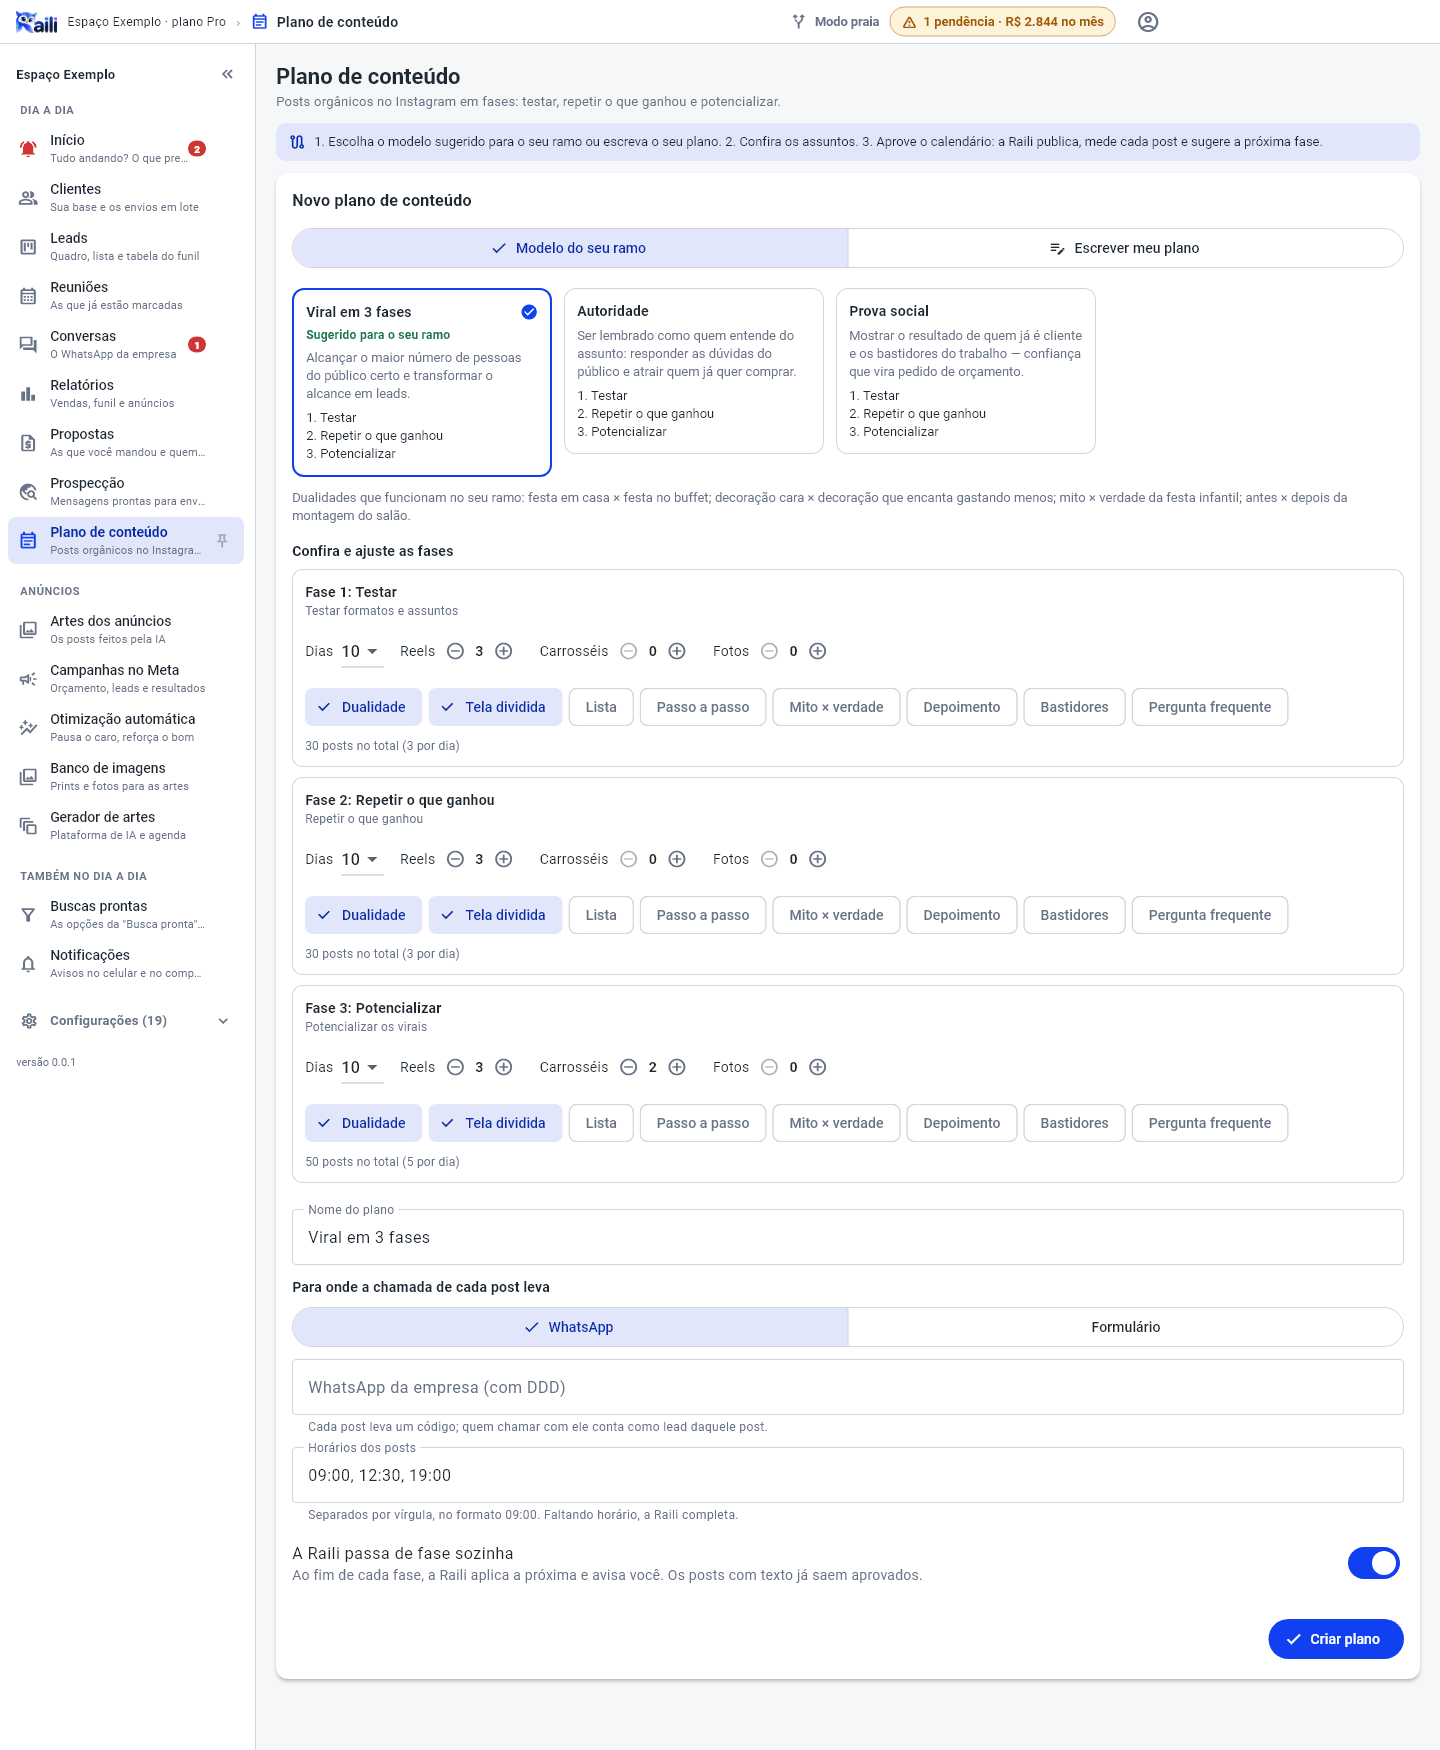Deselect Tela dividida chip in Fase 3
The width and height of the screenshot is (1440, 1750).
[495, 1123]
